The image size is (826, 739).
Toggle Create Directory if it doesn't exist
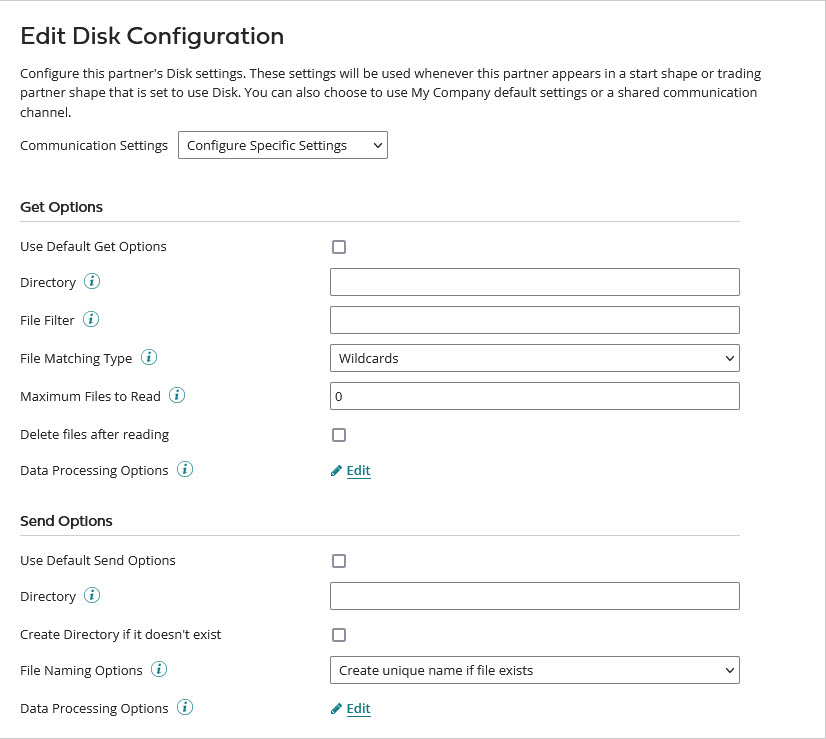tap(339, 634)
